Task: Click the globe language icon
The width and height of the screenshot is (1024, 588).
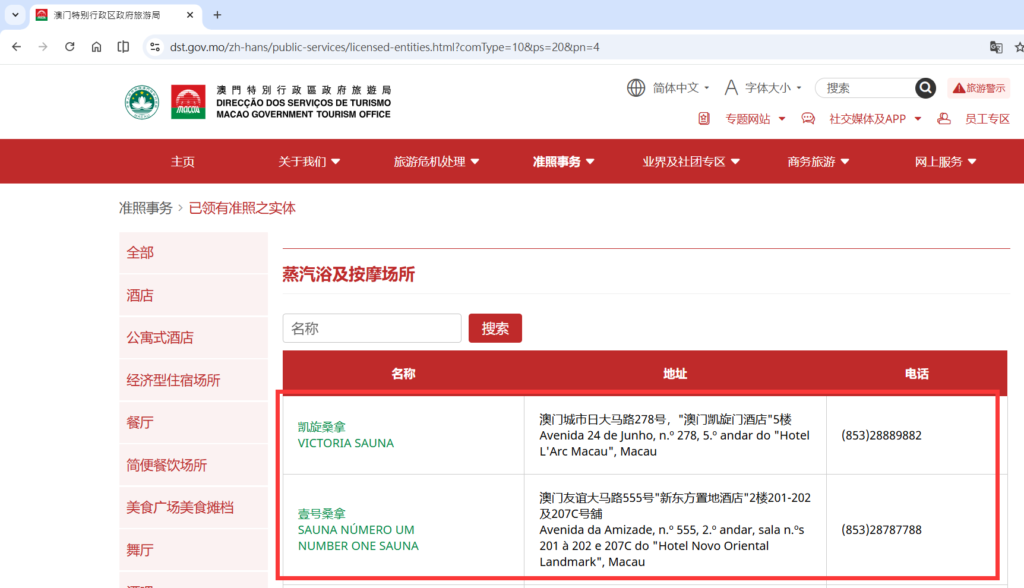Action: 636,87
